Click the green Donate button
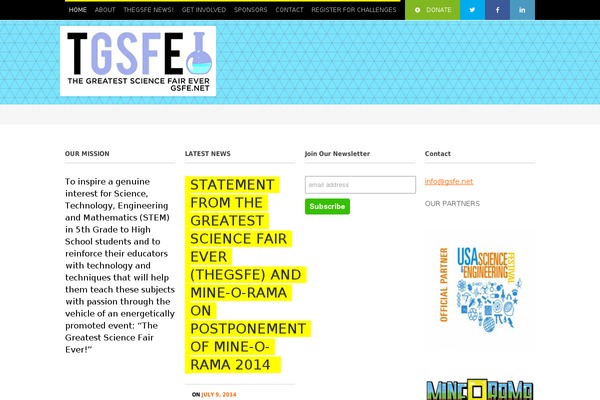600x400 pixels. [x=432, y=10]
